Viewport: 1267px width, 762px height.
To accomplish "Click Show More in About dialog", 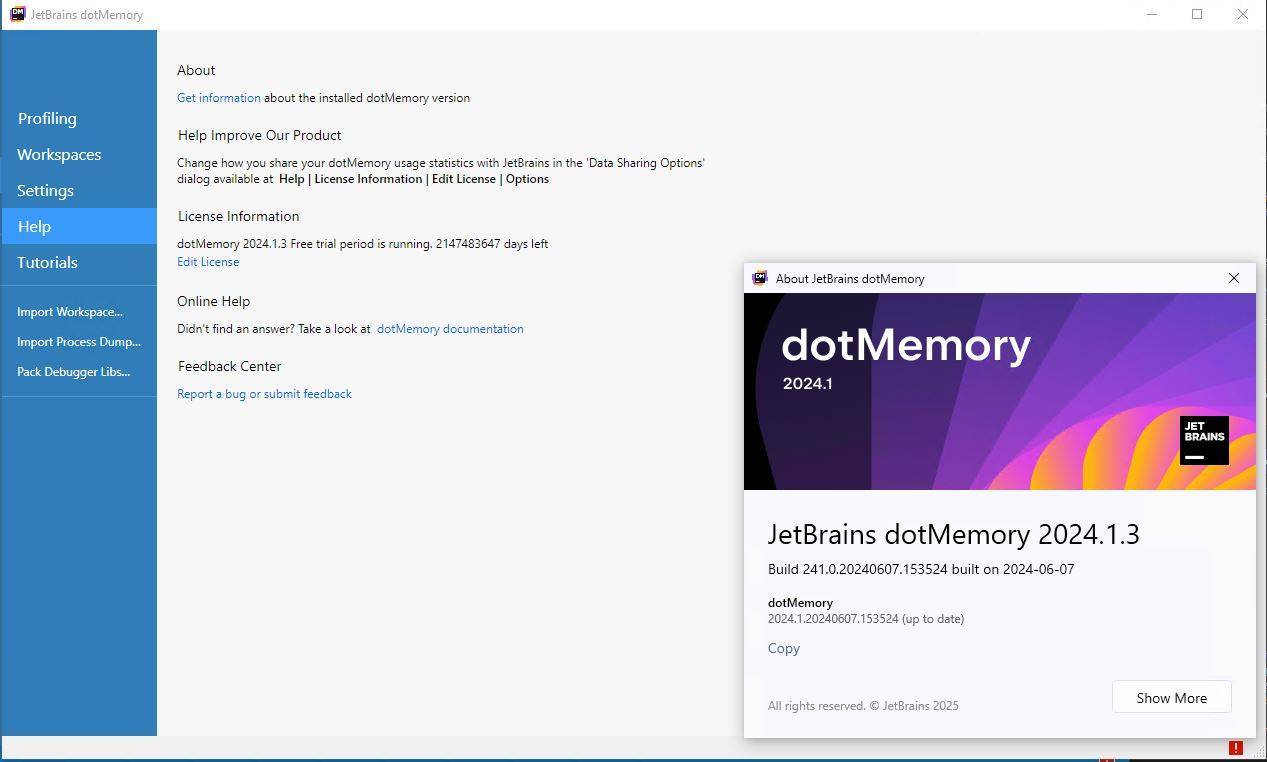I will (x=1171, y=698).
